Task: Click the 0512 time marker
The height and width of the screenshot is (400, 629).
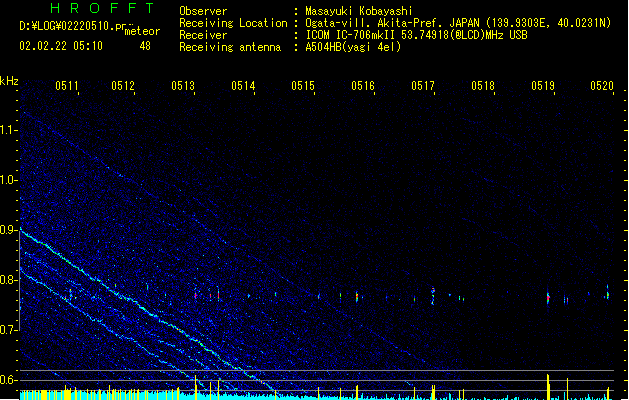Action: 123,86
